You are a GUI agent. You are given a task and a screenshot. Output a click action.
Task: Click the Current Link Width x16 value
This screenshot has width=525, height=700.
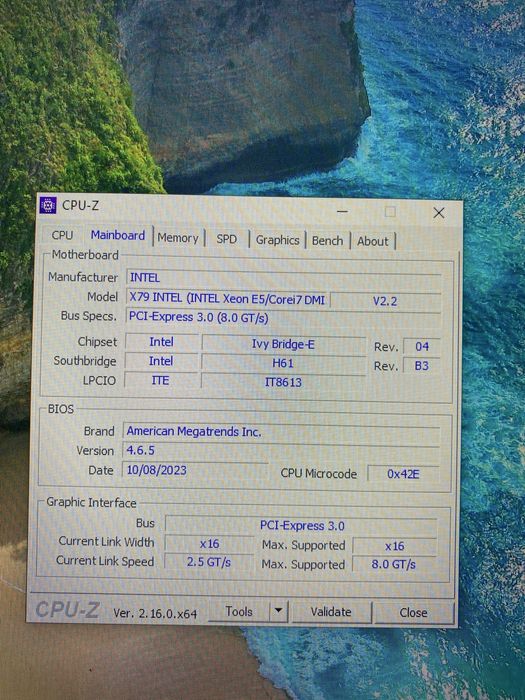pos(209,544)
